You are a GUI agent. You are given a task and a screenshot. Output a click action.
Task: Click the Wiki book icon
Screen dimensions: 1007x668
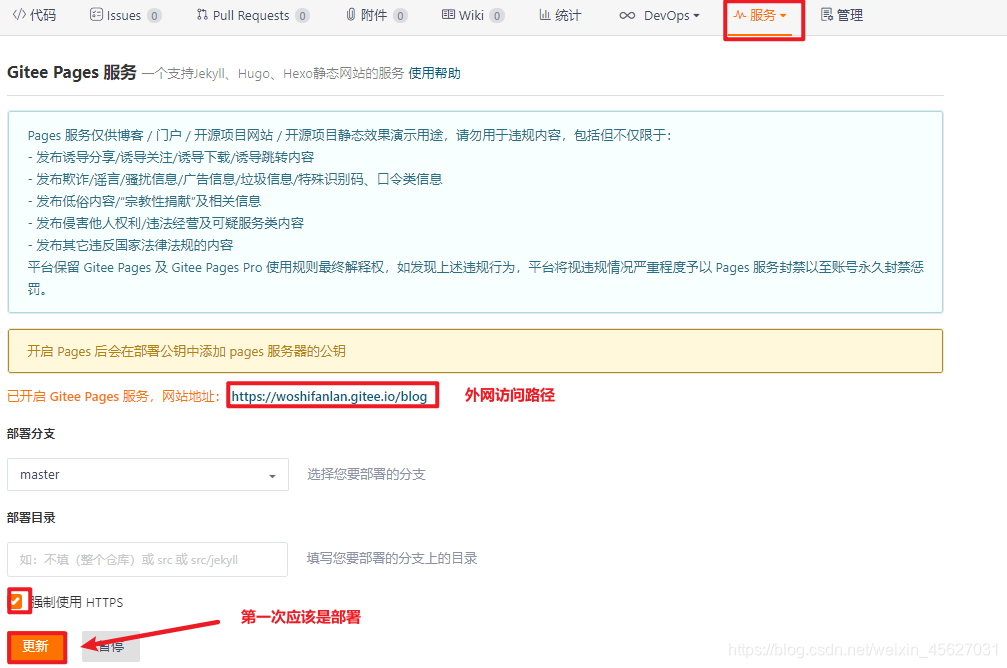(x=448, y=14)
